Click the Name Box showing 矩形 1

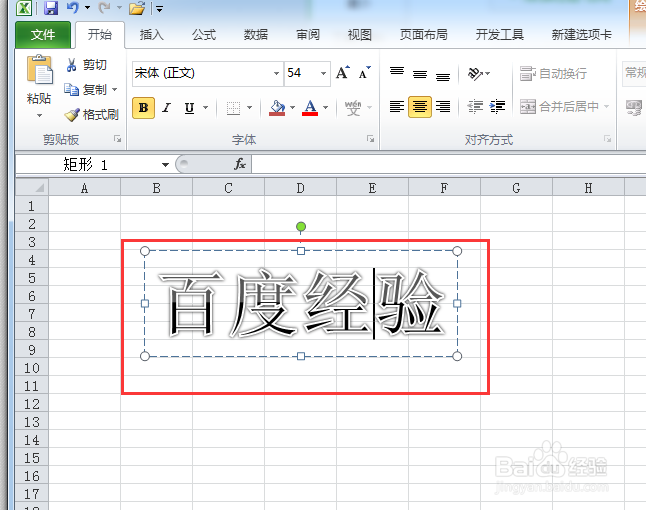coord(88,165)
